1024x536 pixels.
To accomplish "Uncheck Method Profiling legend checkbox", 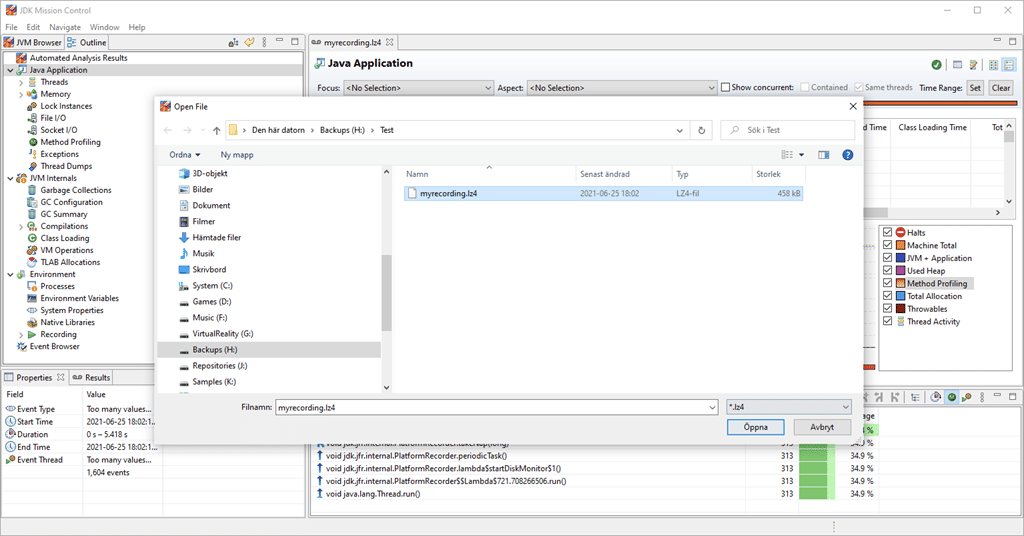I will 887,283.
